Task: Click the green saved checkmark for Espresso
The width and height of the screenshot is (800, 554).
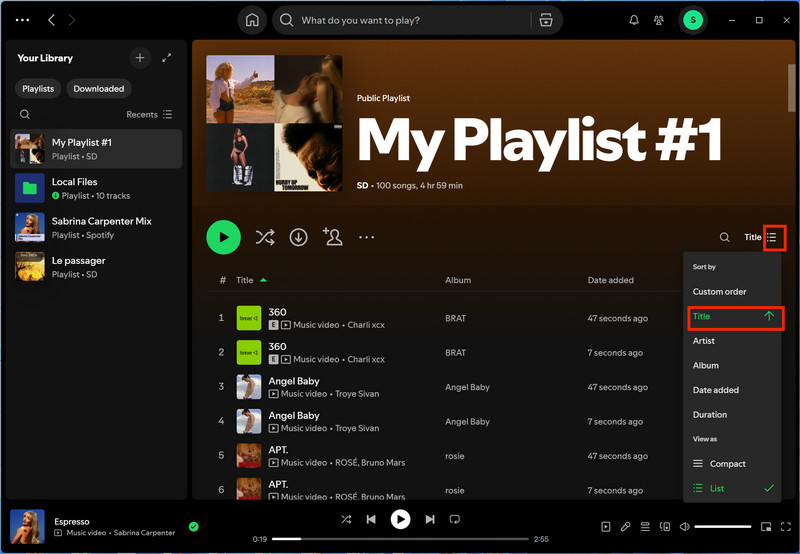Action: tap(193, 527)
